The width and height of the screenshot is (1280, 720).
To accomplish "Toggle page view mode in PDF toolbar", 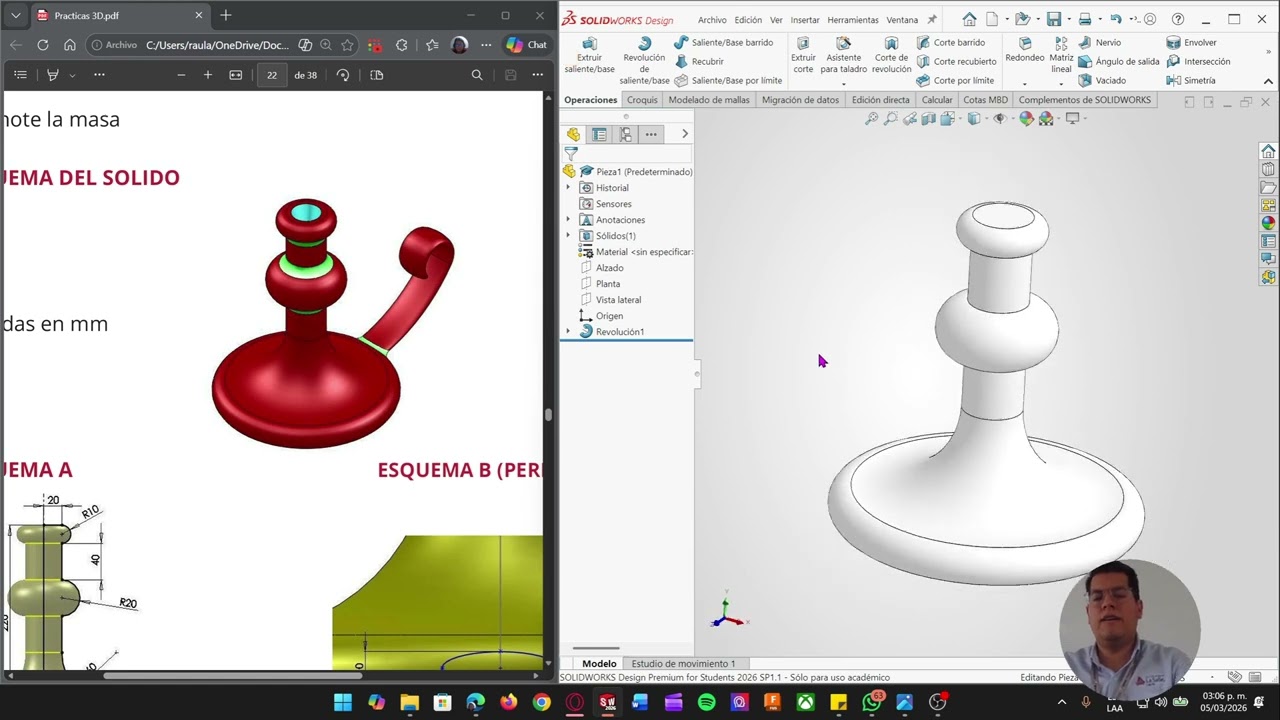I will (x=376, y=75).
